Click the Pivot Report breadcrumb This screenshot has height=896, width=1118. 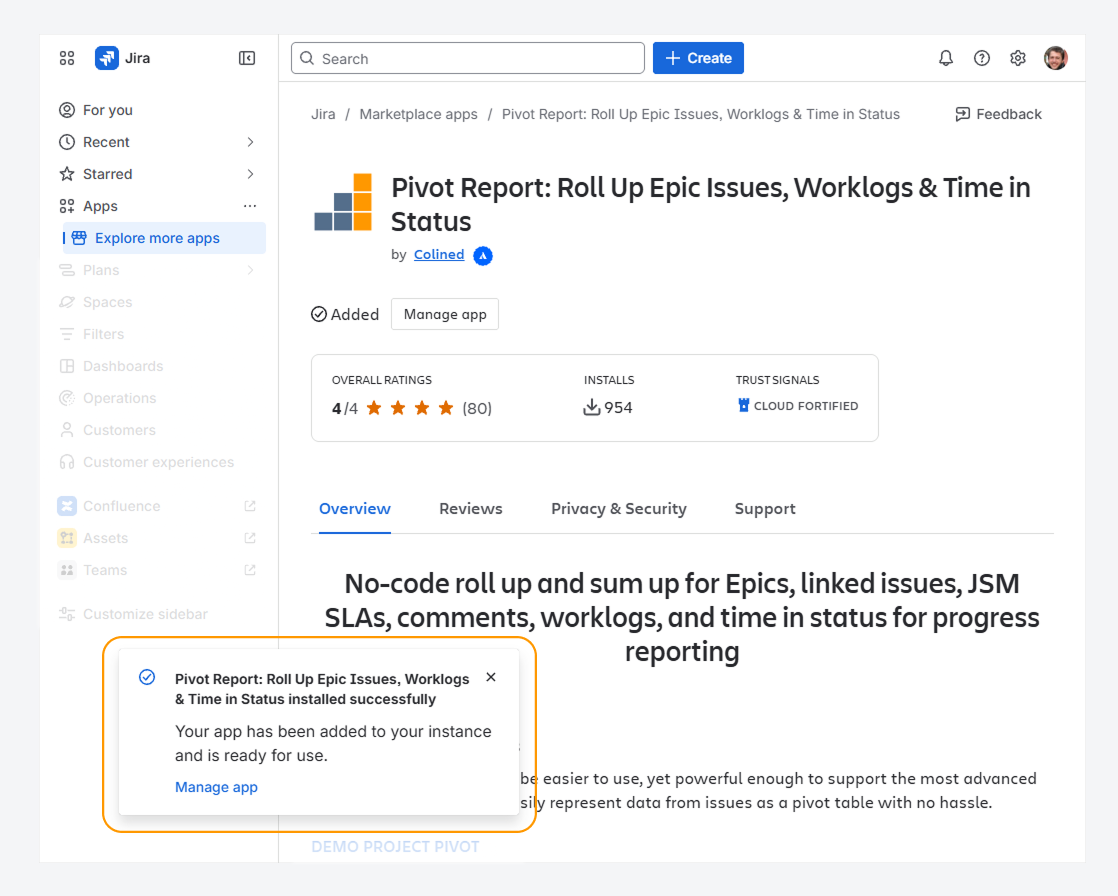tap(701, 114)
